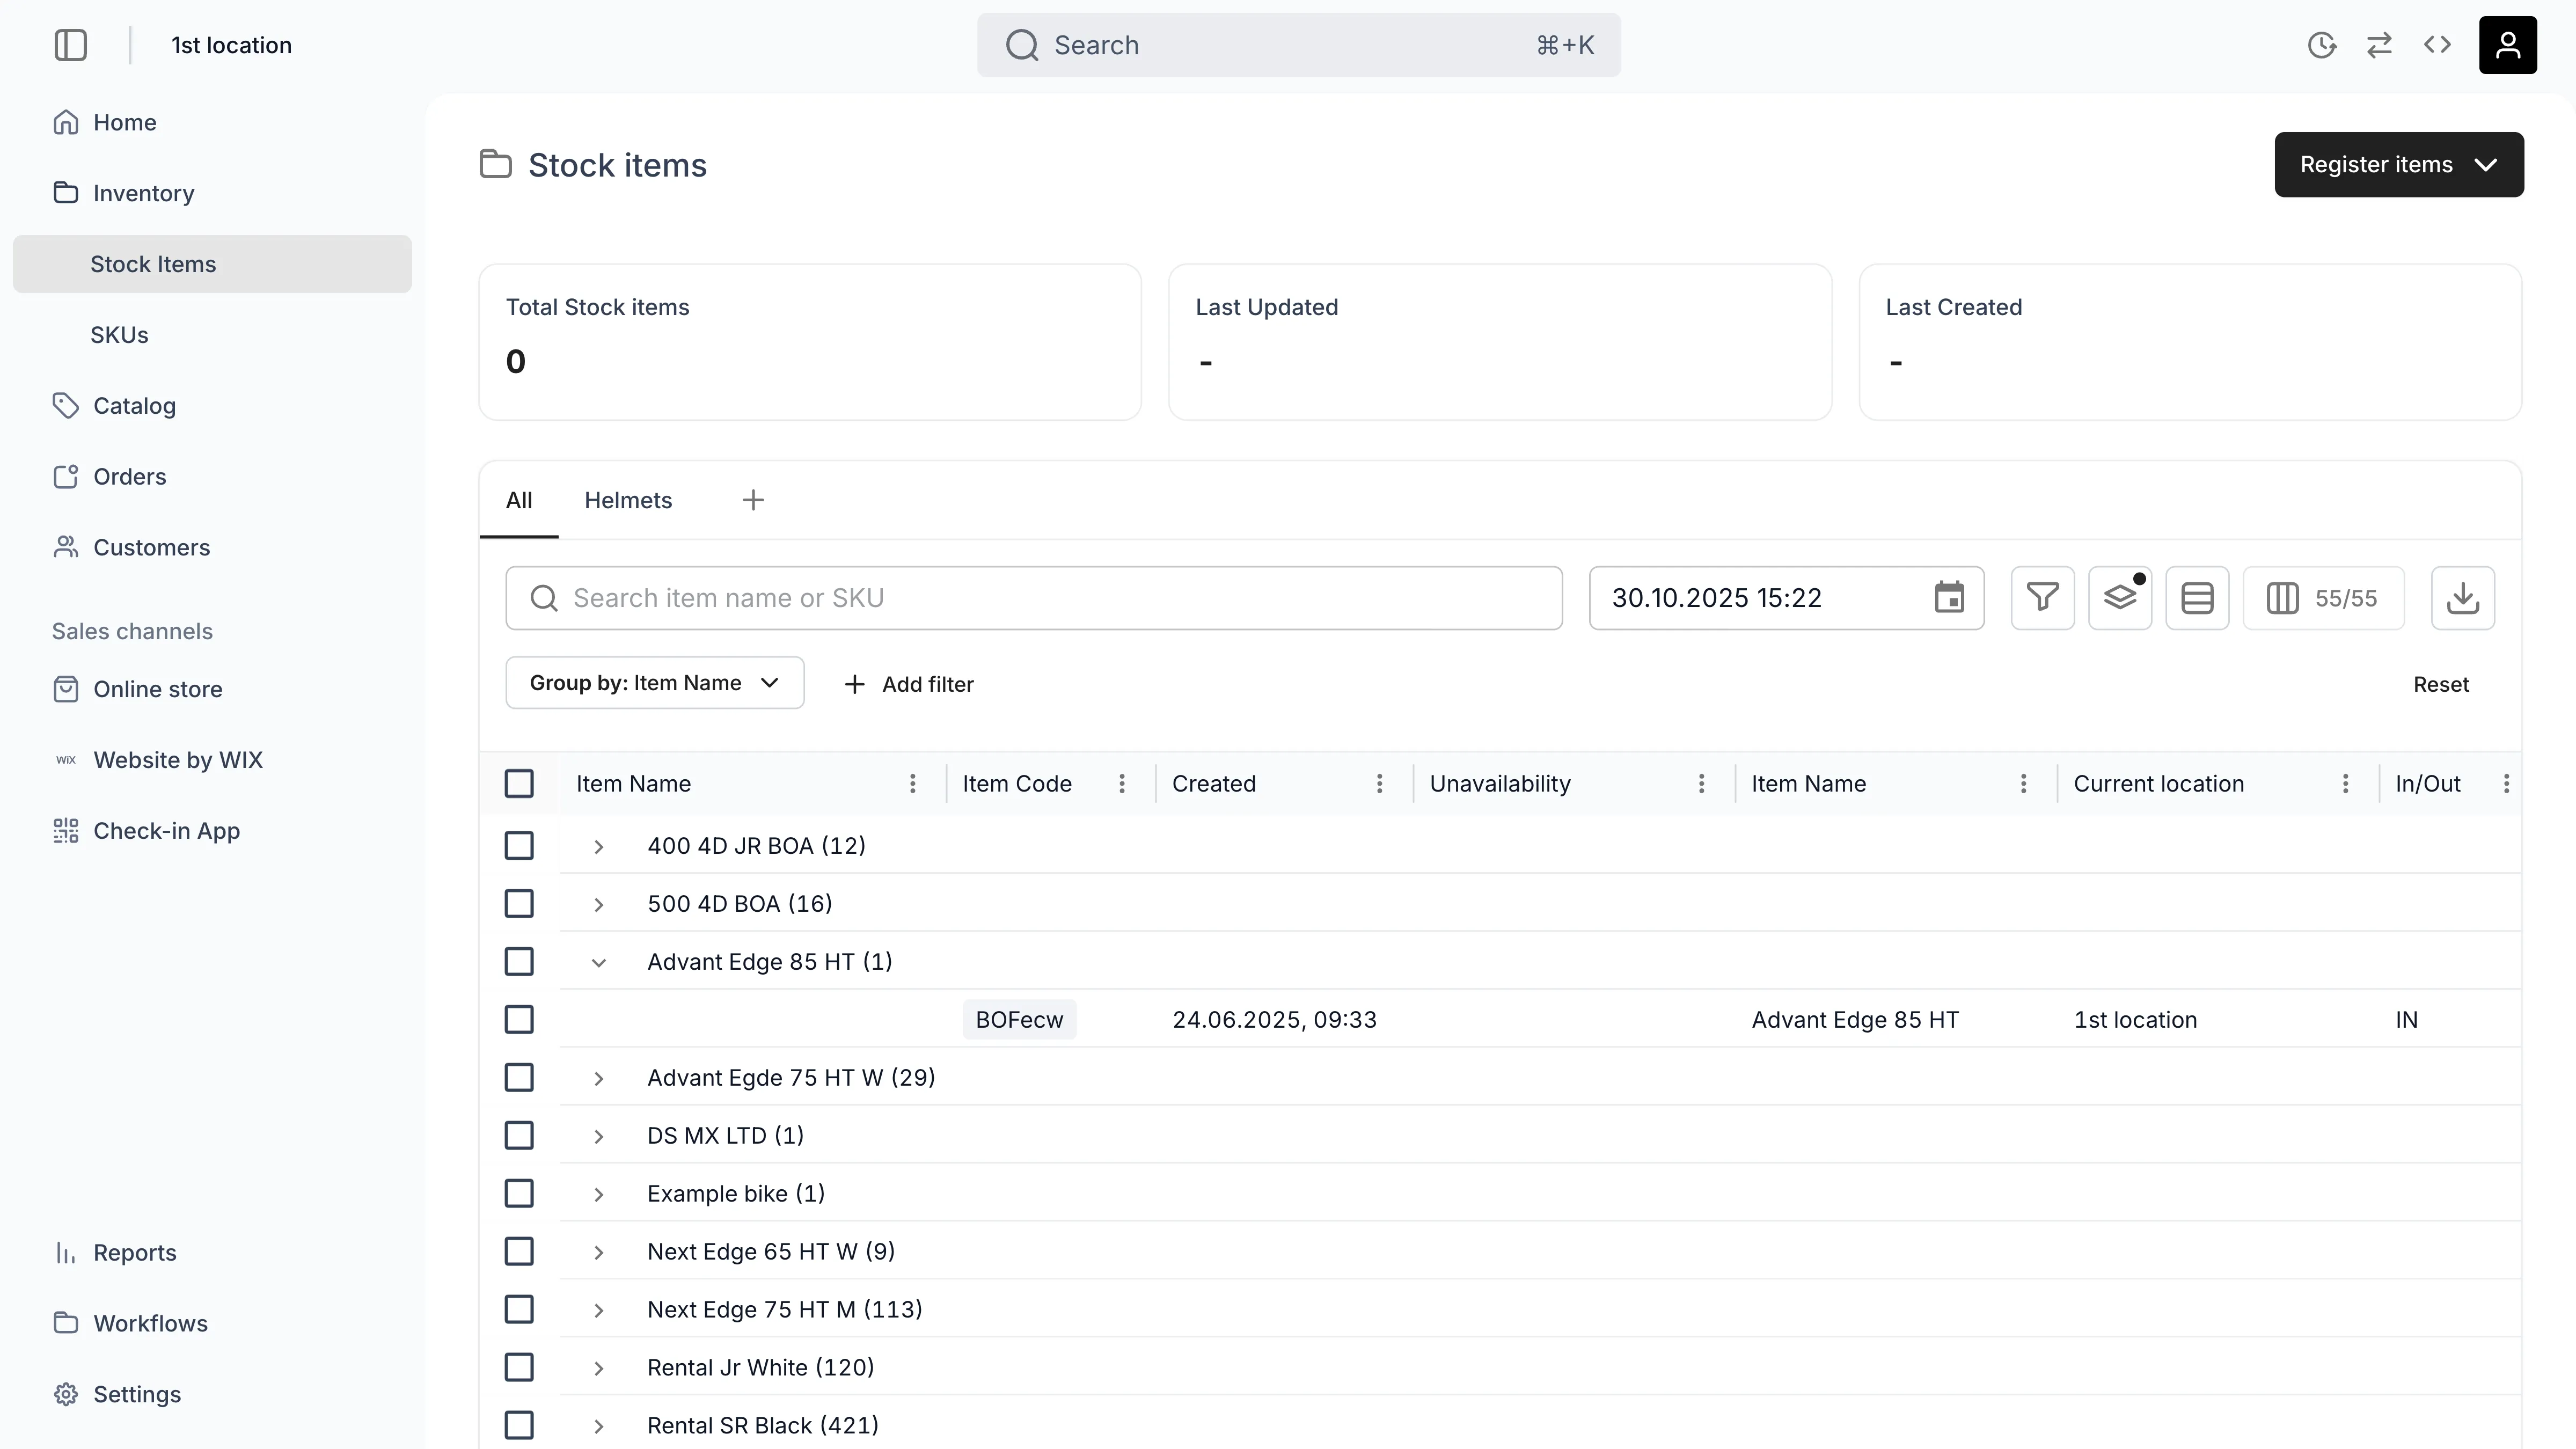Open the second Item Name column menu
Screen dimensions: 2576x1449
pyautogui.click(x=2023, y=784)
